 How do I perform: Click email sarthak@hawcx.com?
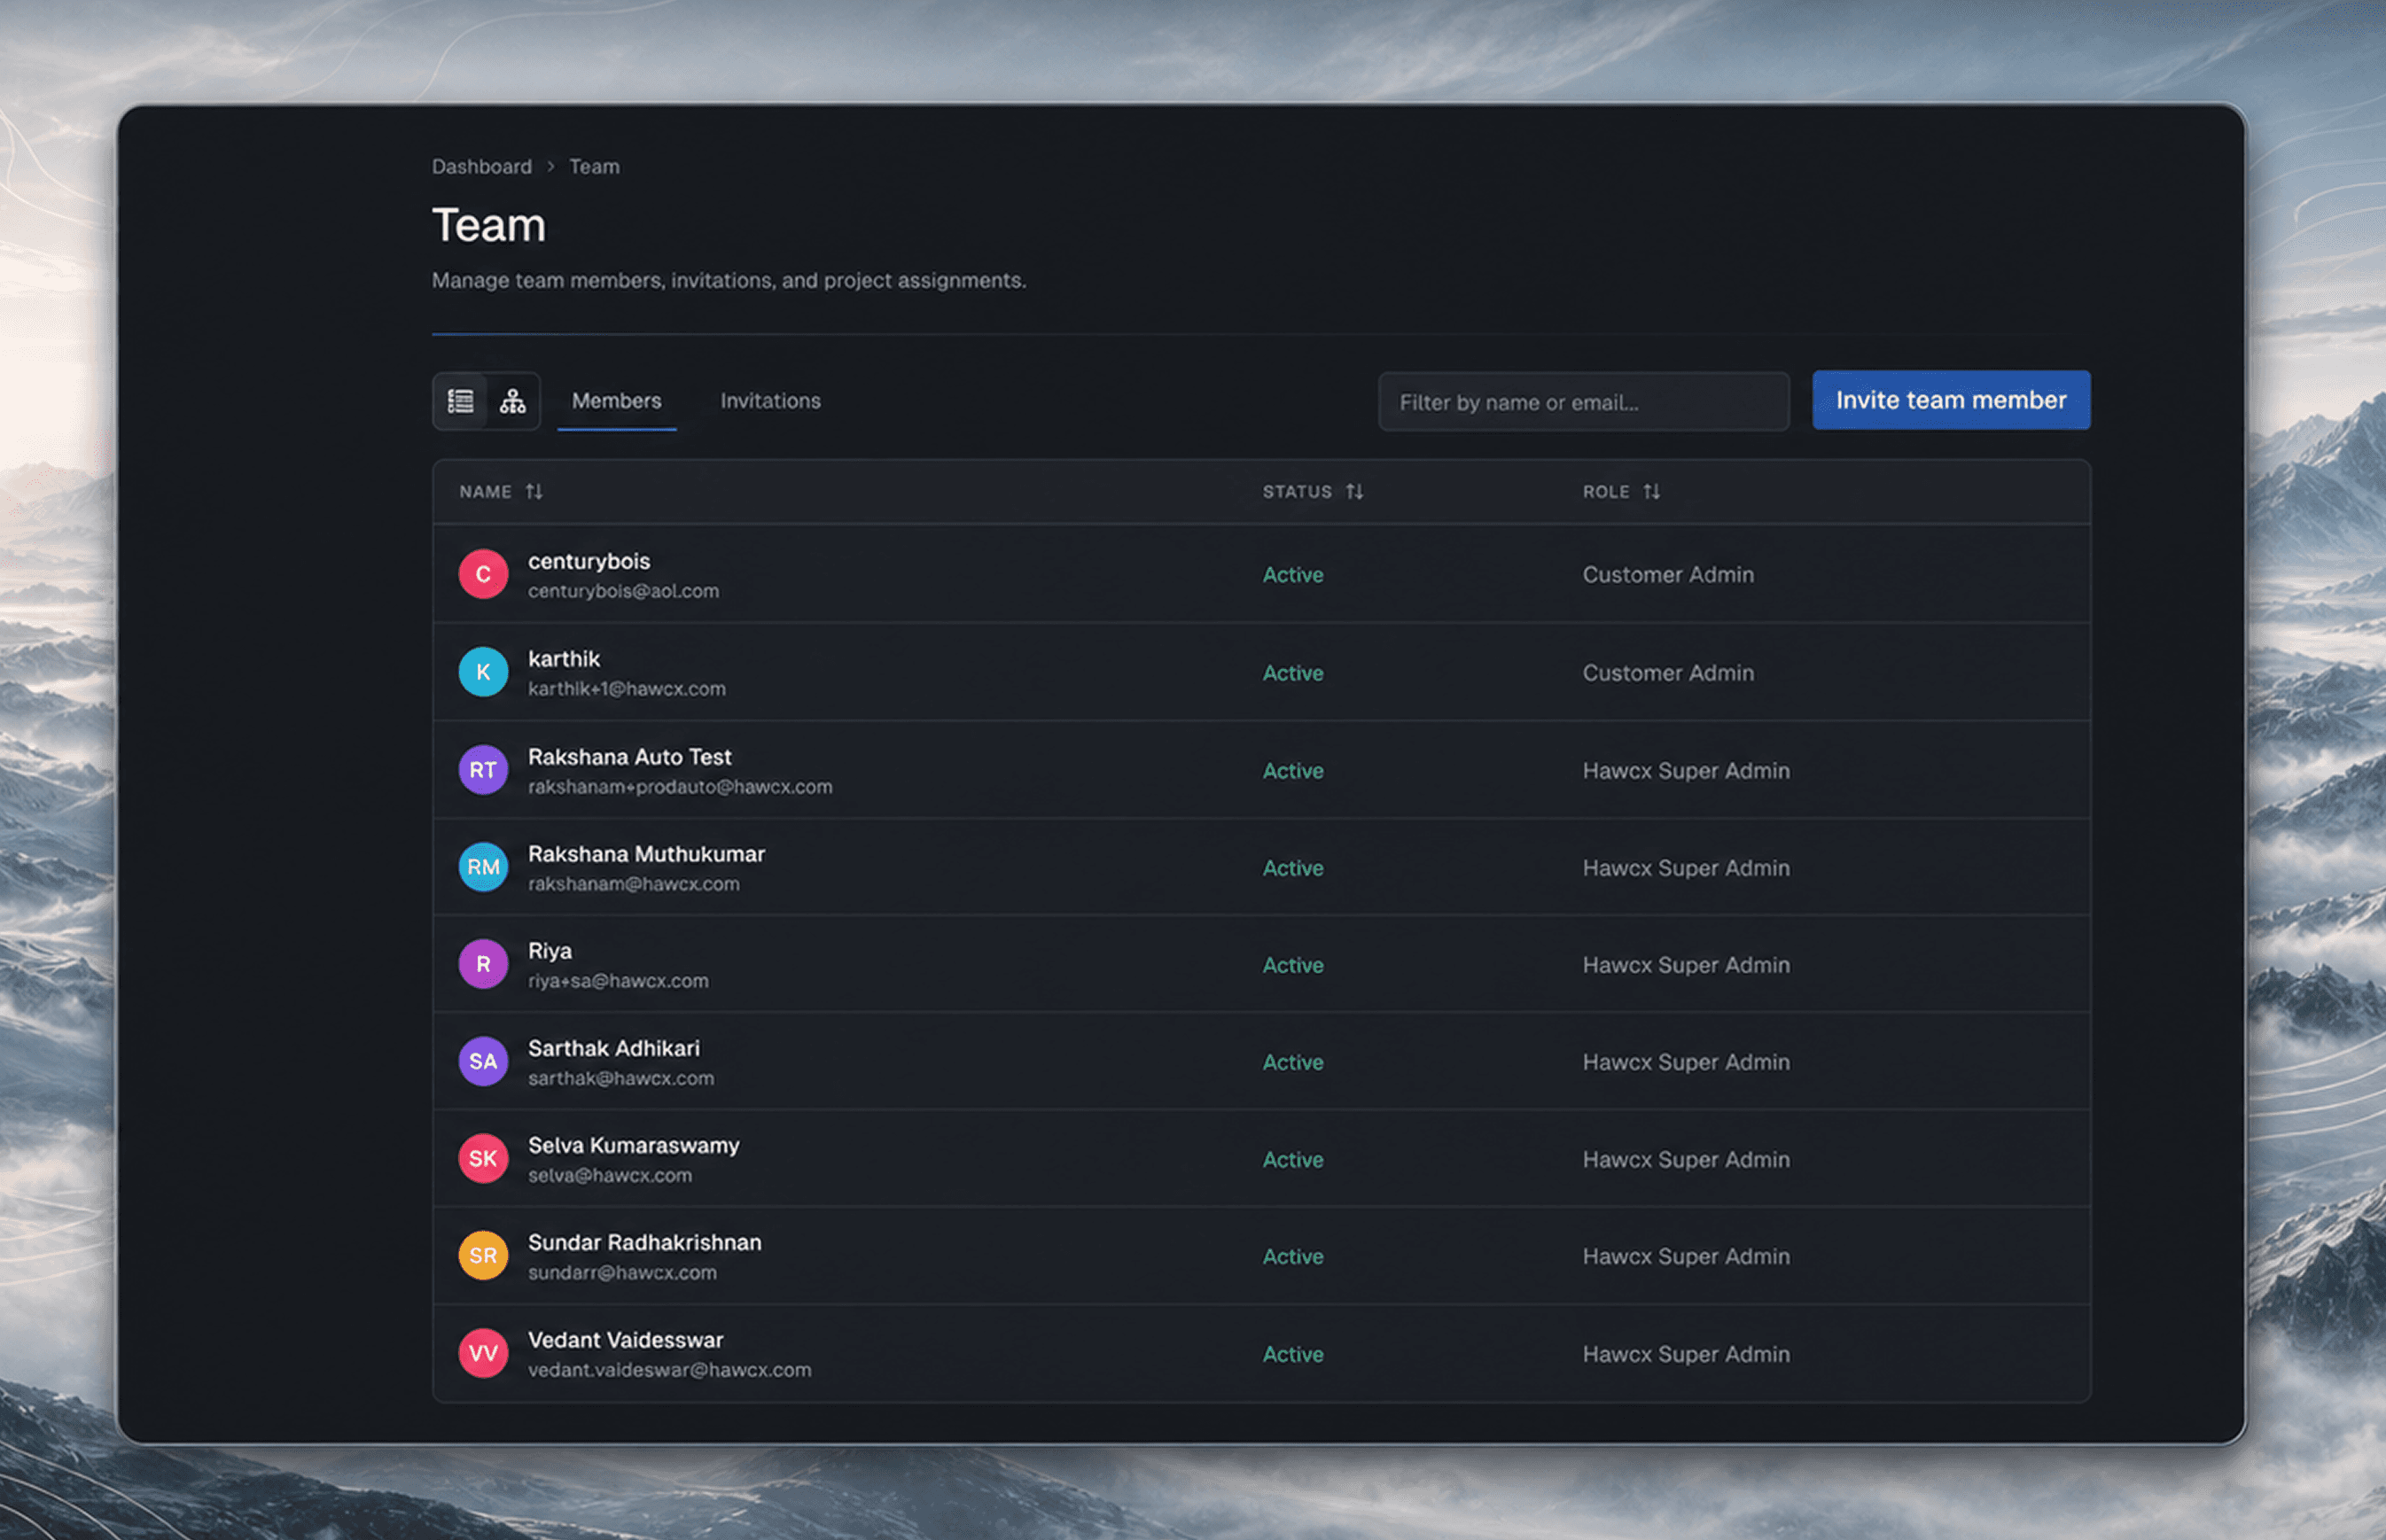[x=621, y=1078]
